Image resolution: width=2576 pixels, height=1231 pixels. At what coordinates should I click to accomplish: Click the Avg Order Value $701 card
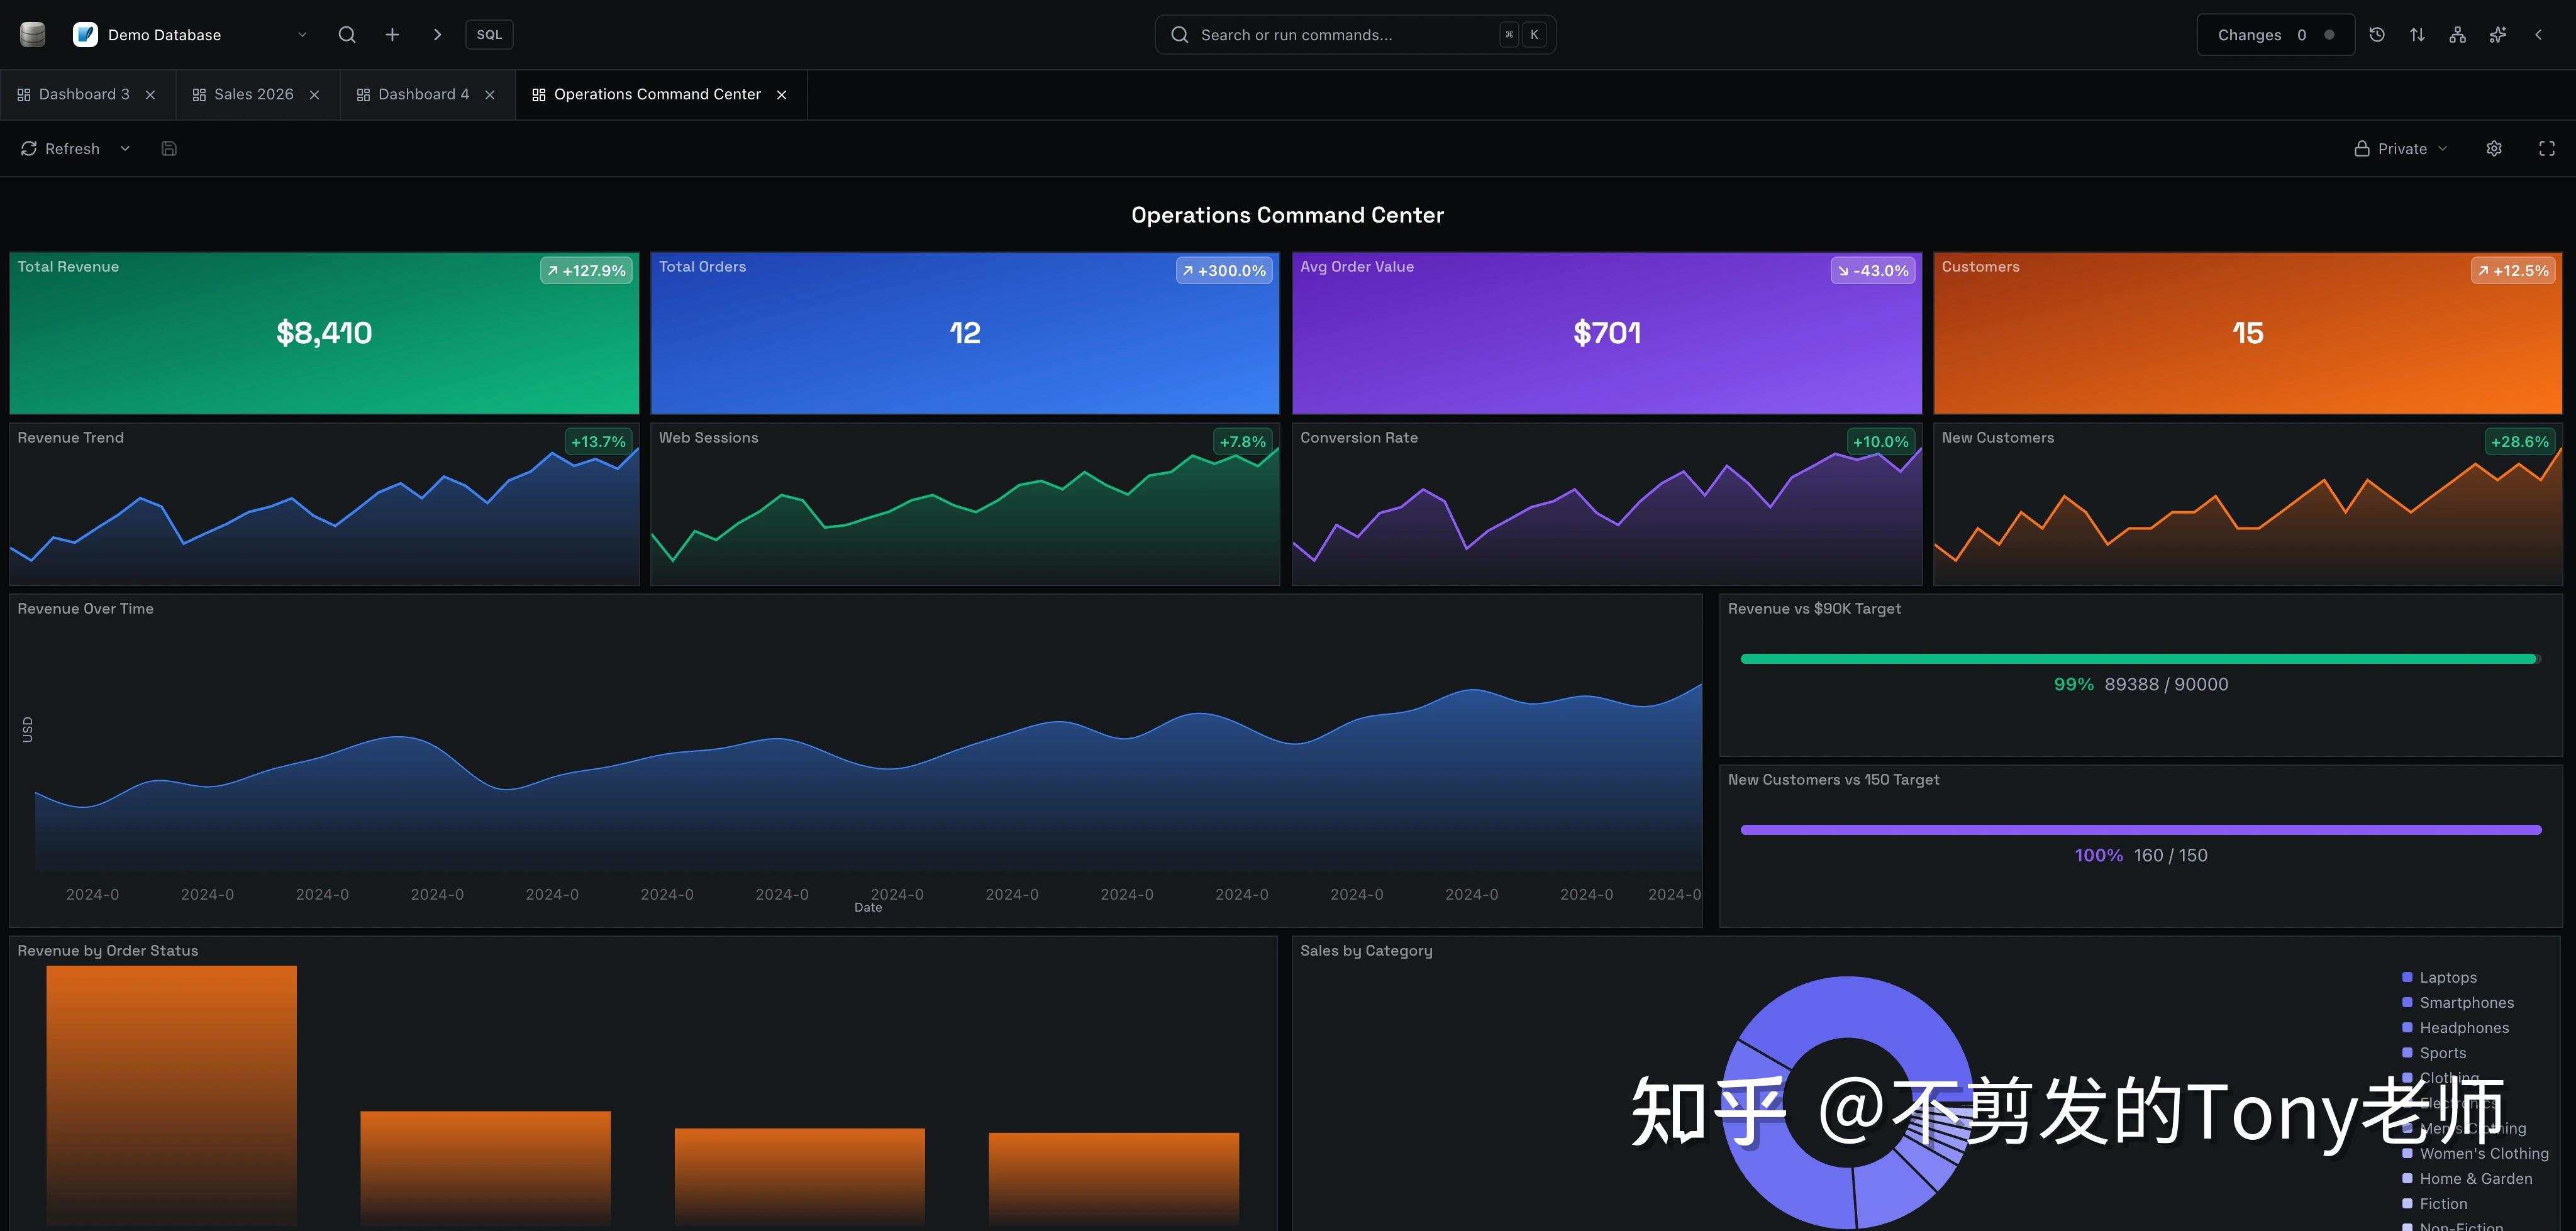pyautogui.click(x=1606, y=333)
